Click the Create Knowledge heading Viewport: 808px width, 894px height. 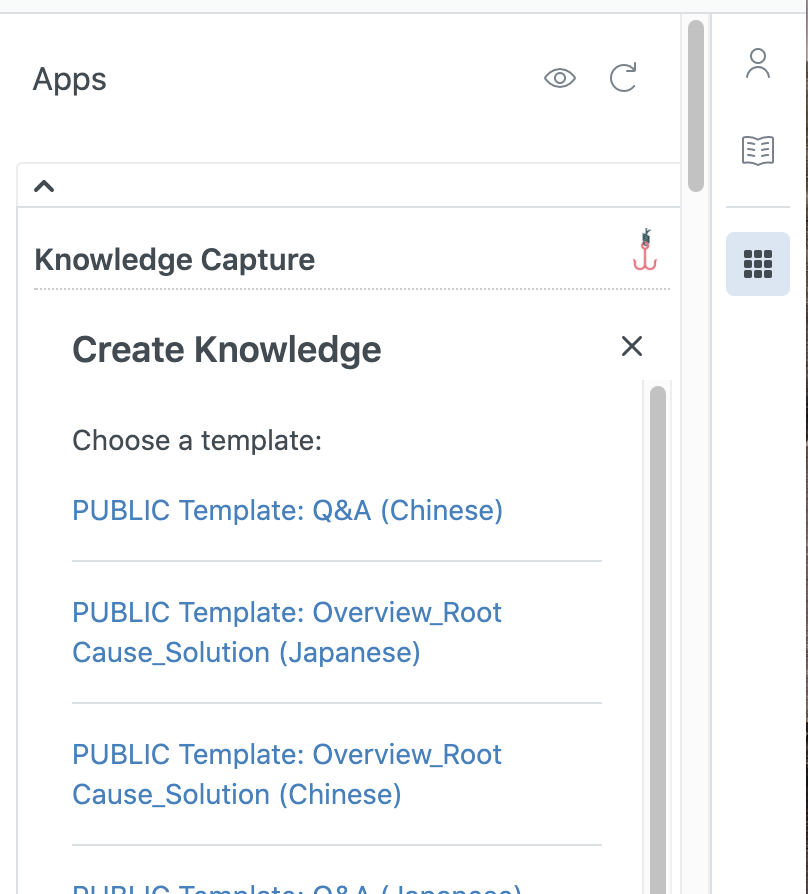(x=227, y=350)
